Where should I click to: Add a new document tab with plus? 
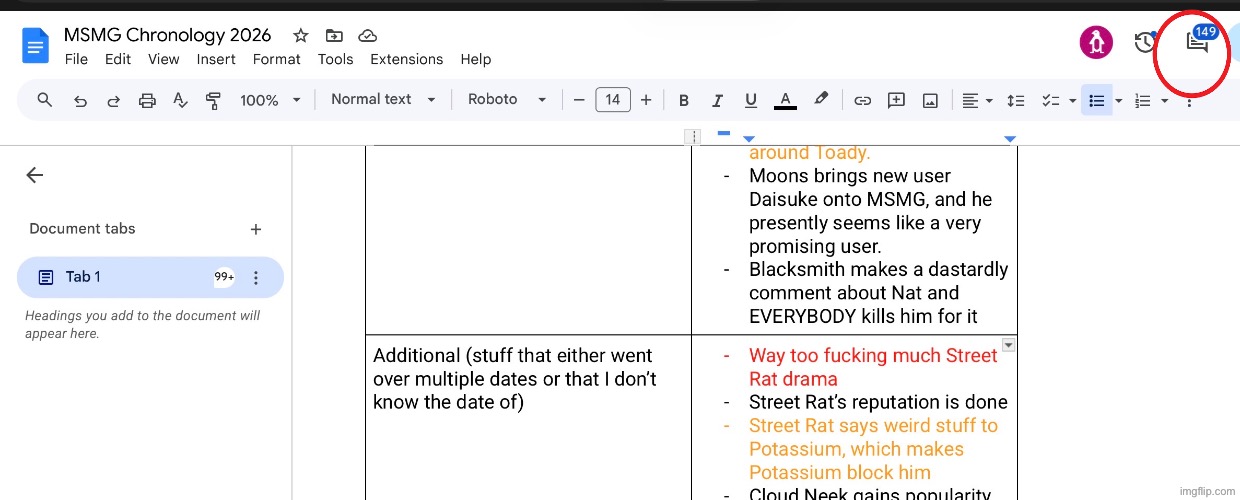click(x=256, y=229)
